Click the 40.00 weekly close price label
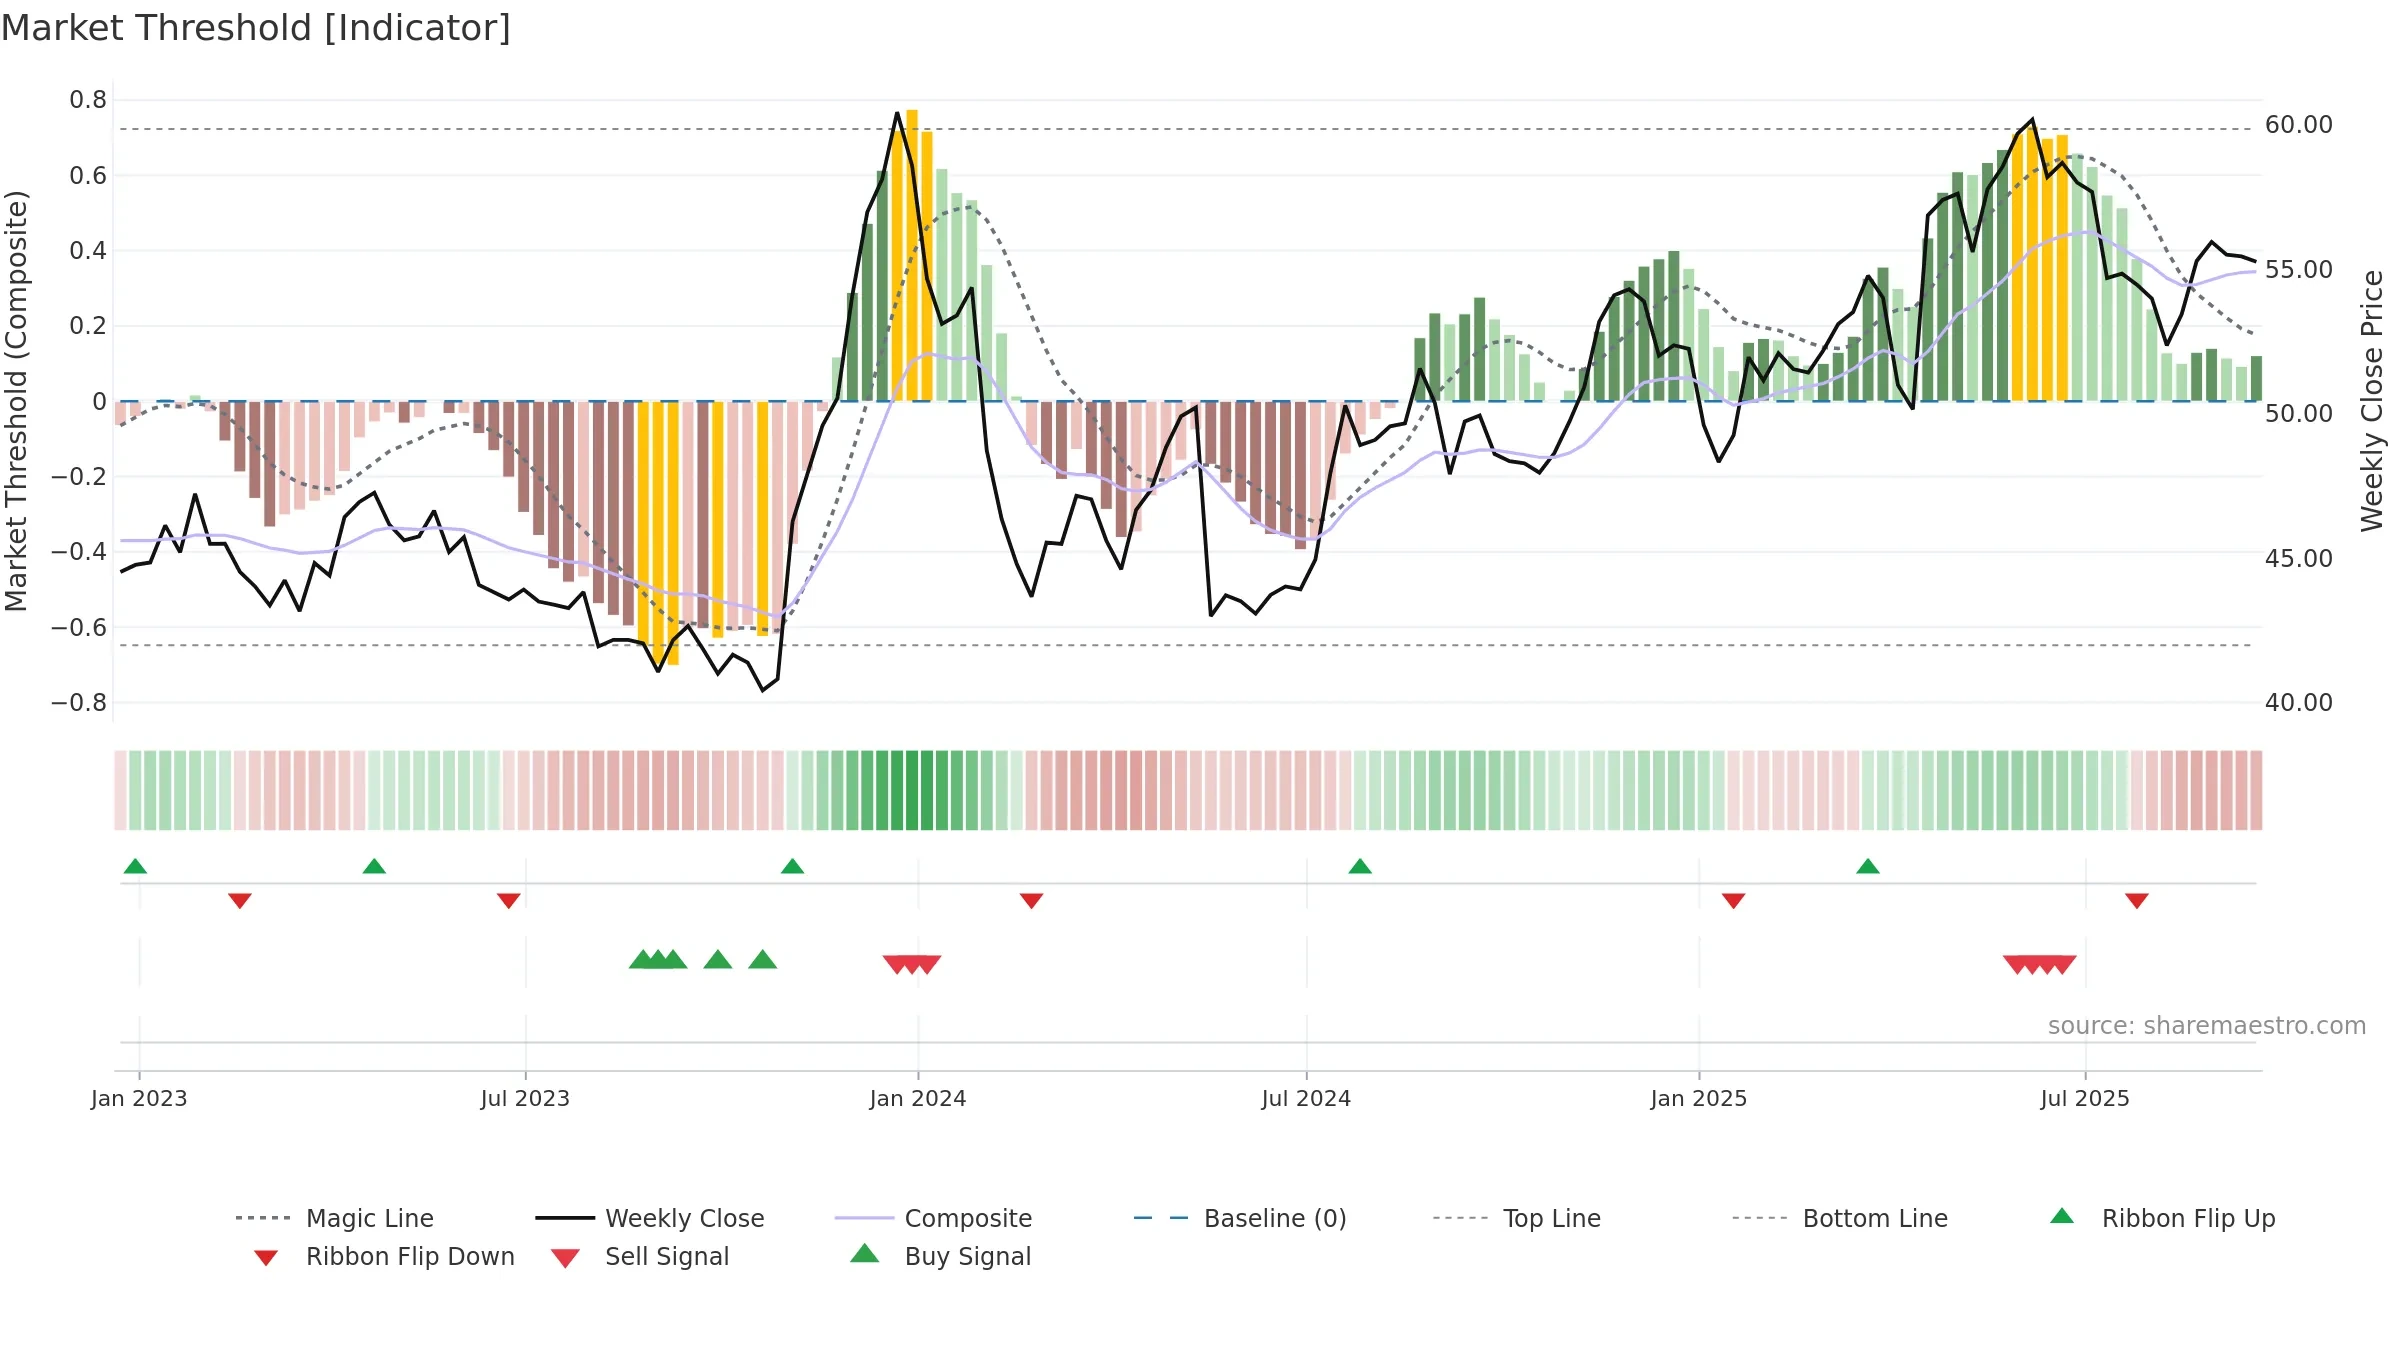 click(2299, 703)
